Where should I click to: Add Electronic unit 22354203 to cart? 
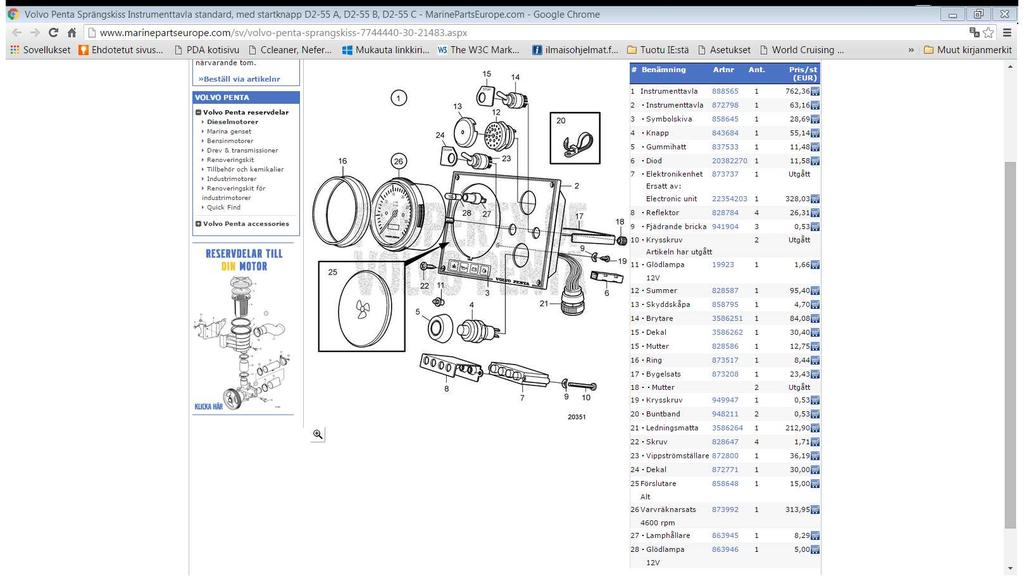tap(815, 199)
